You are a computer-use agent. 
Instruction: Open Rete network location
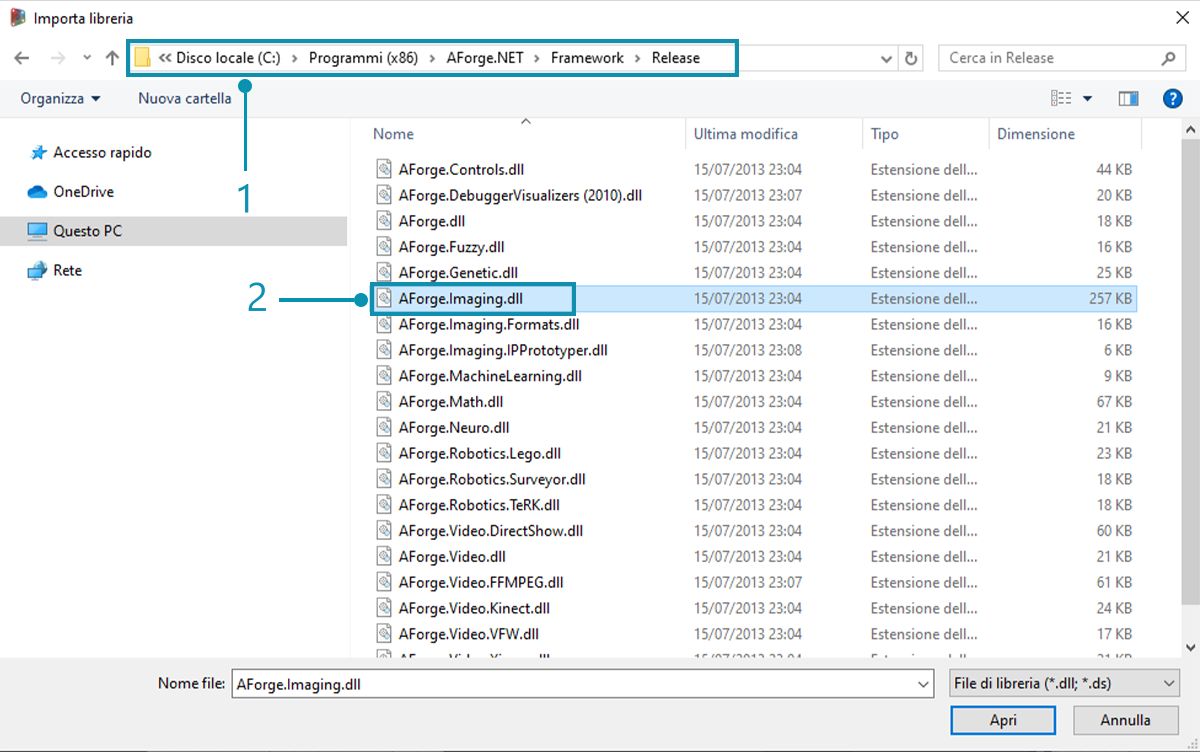click(67, 270)
